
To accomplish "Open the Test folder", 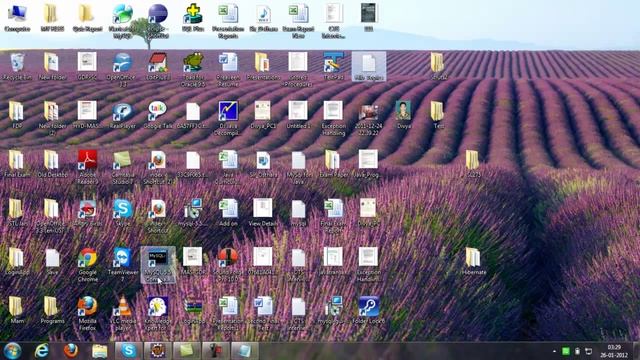I will click(438, 115).
